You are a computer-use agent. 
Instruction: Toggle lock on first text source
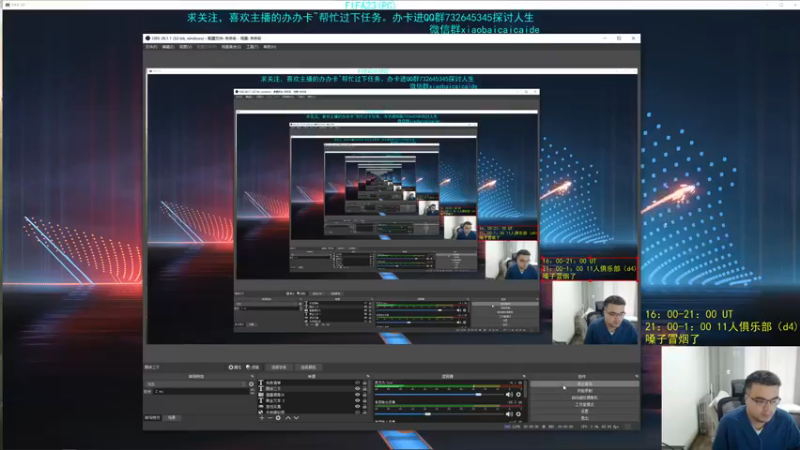coord(364,383)
